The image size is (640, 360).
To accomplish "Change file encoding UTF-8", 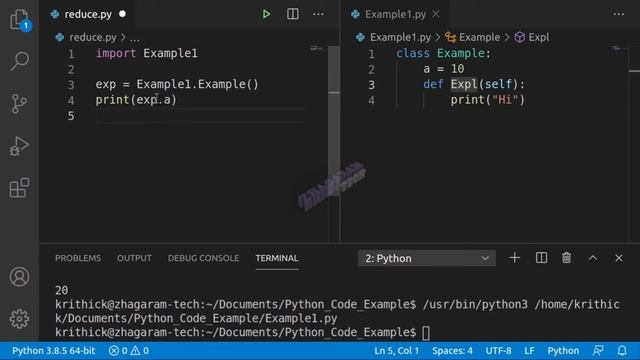I will point(498,351).
